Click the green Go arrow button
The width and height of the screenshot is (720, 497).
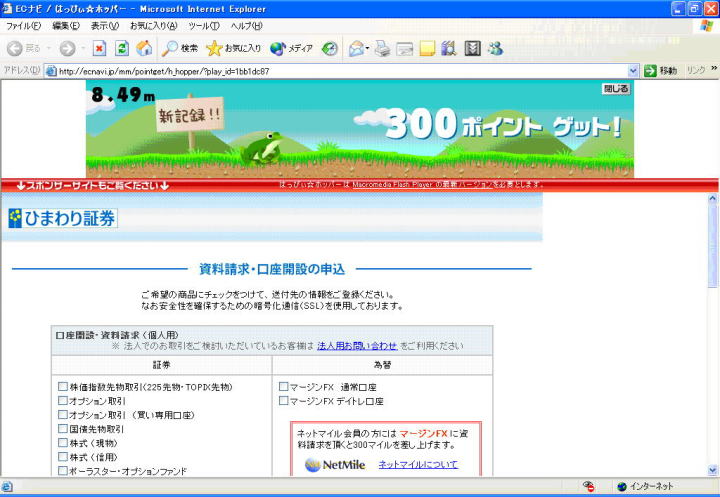click(x=650, y=71)
